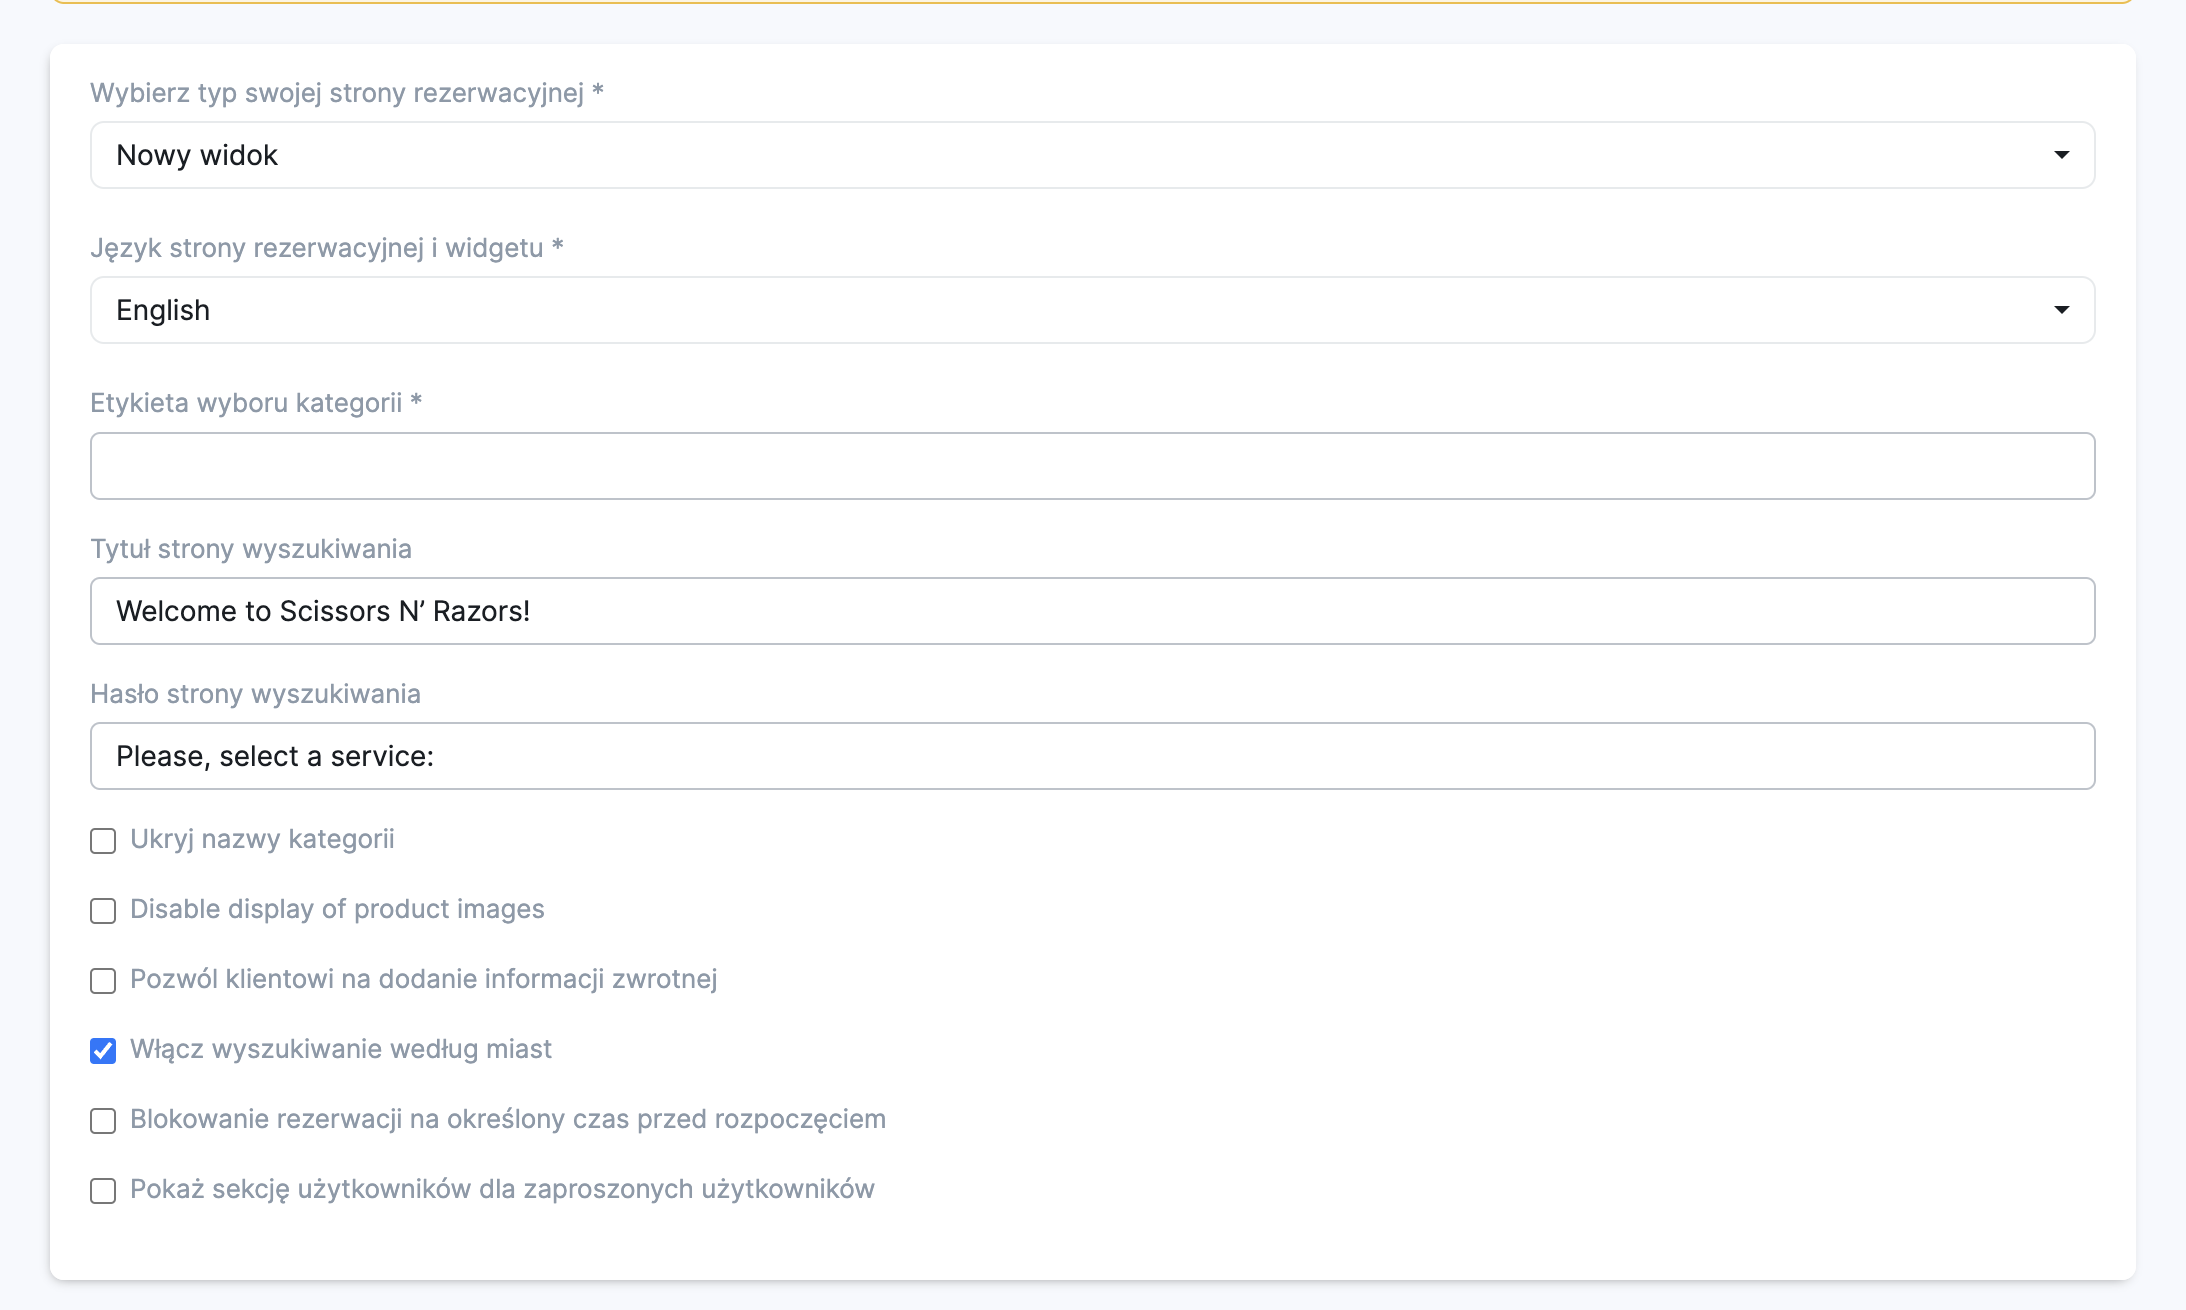Tick "Pokaż sekcję użytkowników" checkbox

103,1191
